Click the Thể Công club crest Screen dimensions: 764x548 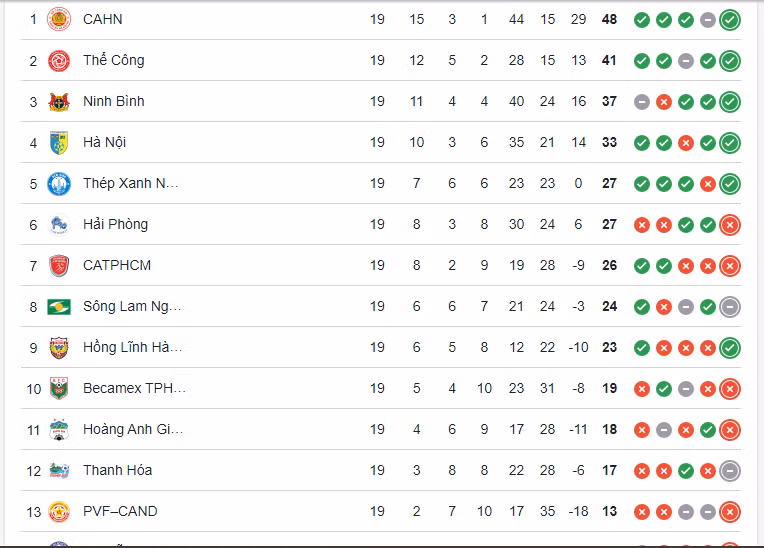pos(59,61)
